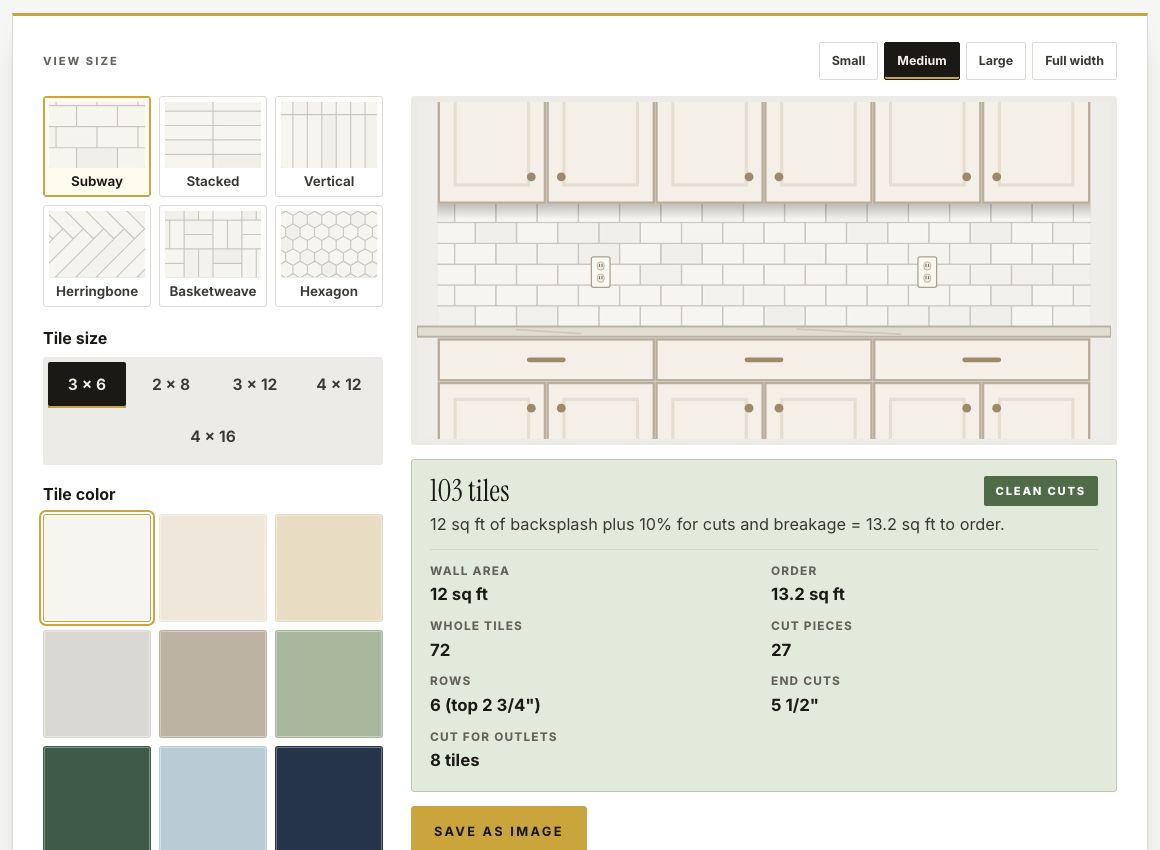Click the "13.2 sq ft" order value

[808, 594]
